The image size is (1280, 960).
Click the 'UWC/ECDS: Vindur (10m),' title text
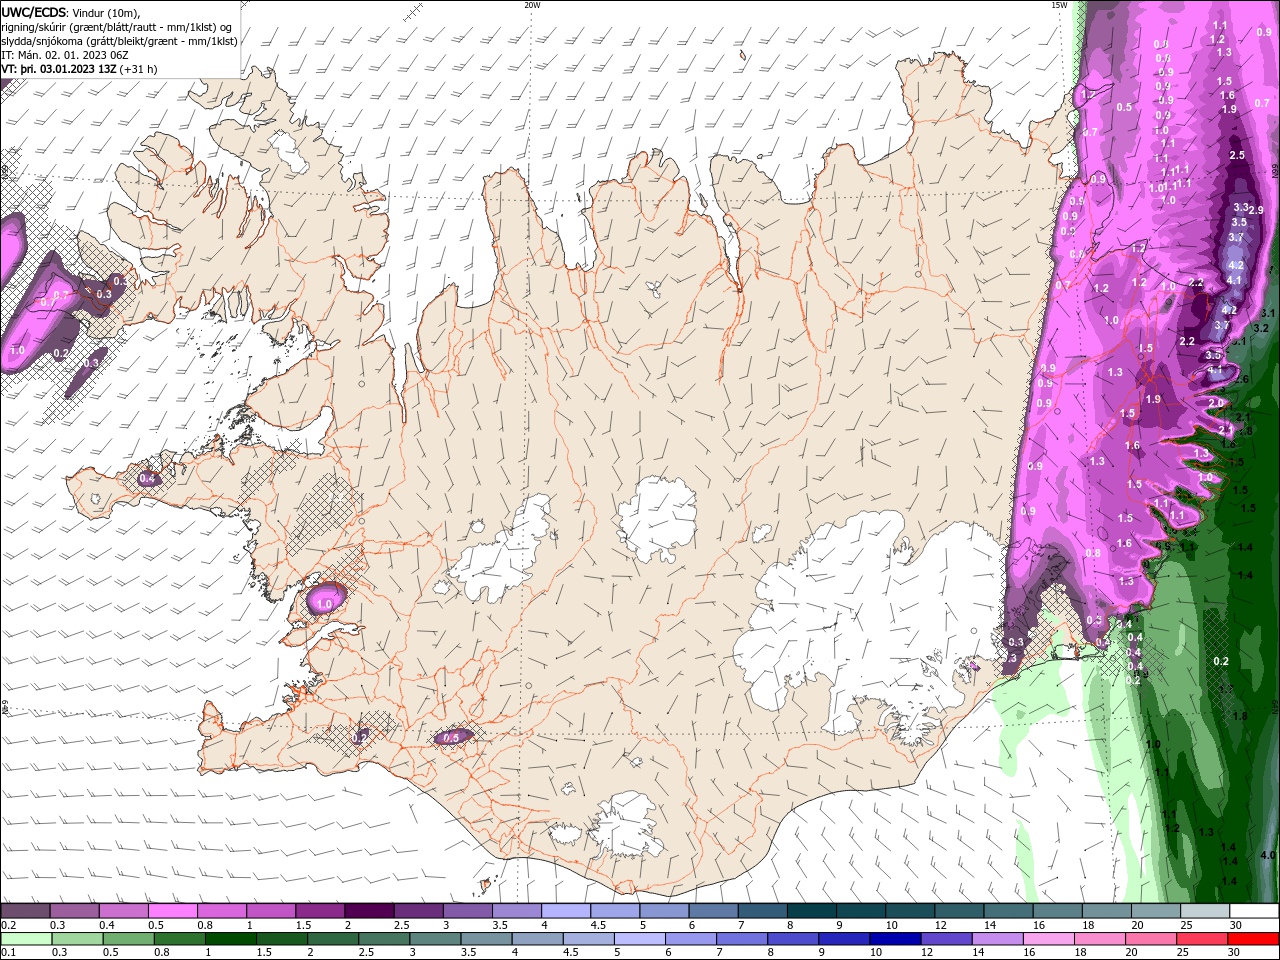71,13
